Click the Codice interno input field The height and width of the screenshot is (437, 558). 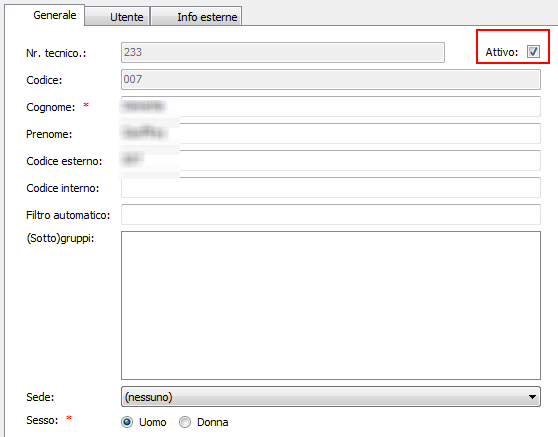point(331,188)
